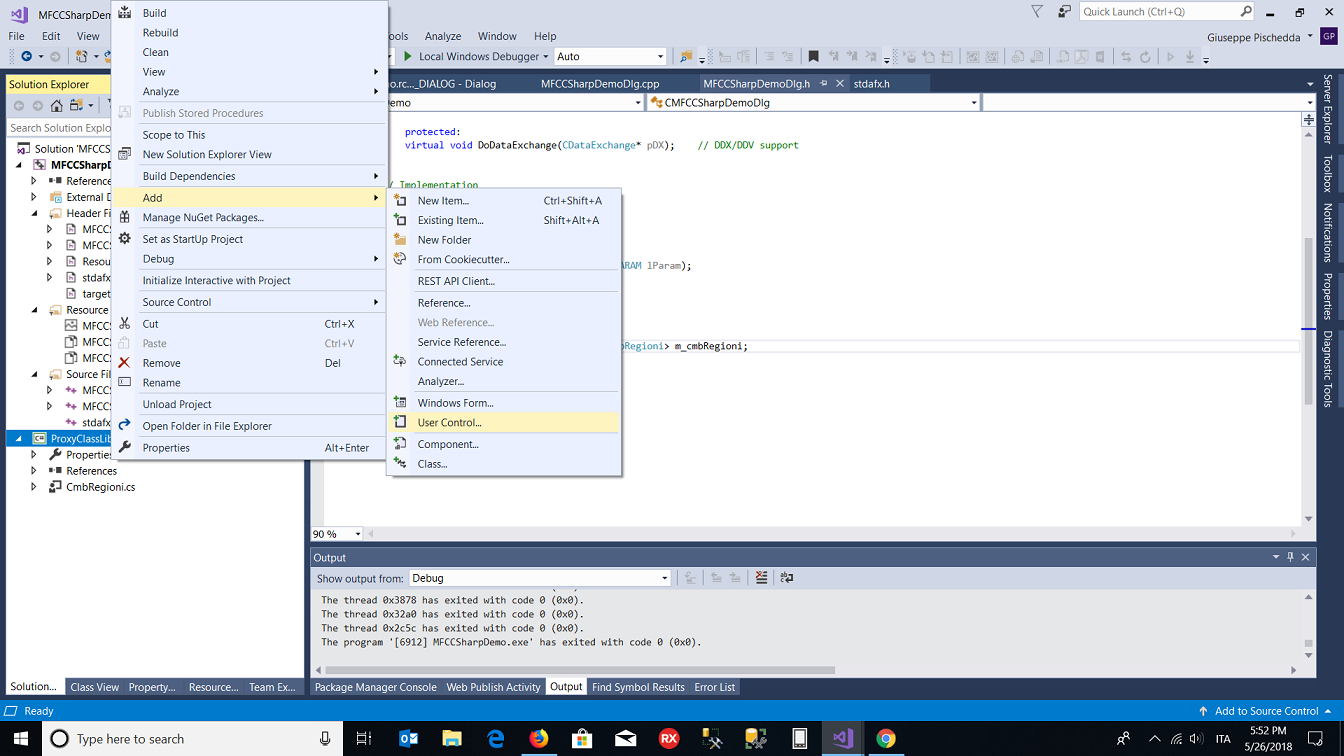Pin the MFCCSharpDemoDlg.h tab
Image resolution: width=1344 pixels, height=756 pixels.
(823, 84)
